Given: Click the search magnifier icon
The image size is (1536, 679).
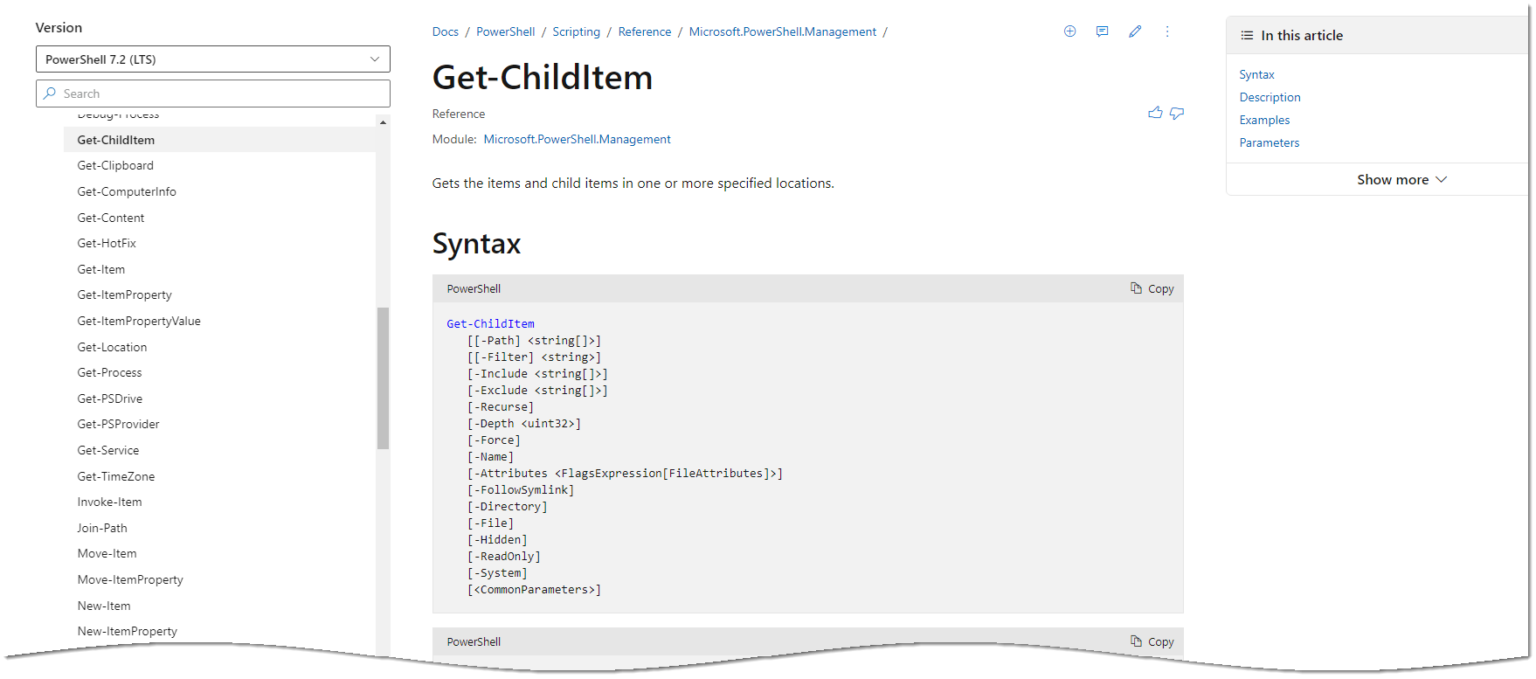Looking at the screenshot, I should (49, 92).
